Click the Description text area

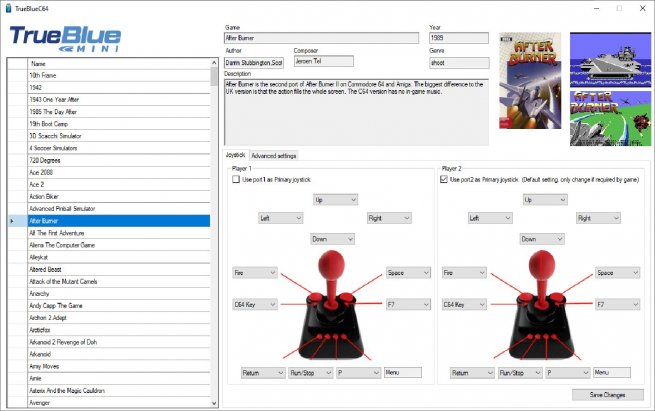point(356,112)
